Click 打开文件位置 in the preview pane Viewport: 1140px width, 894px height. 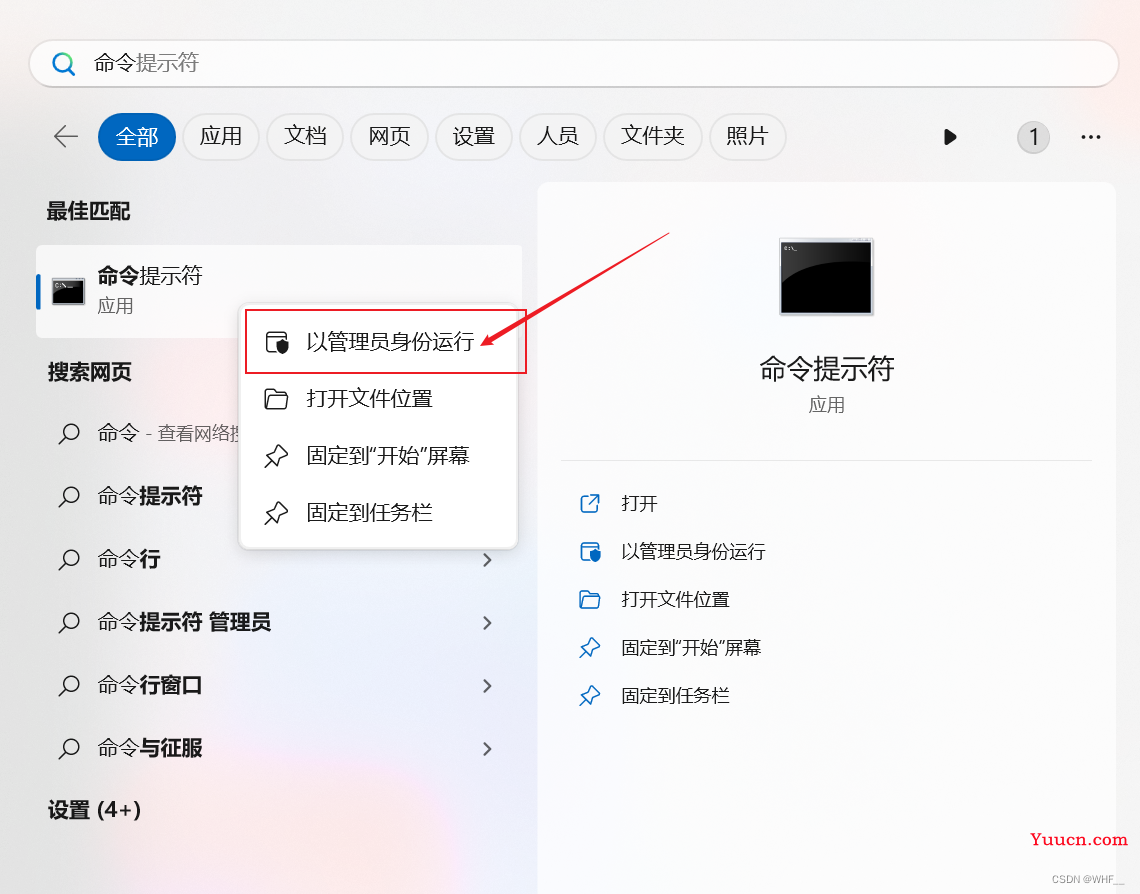[x=675, y=600]
